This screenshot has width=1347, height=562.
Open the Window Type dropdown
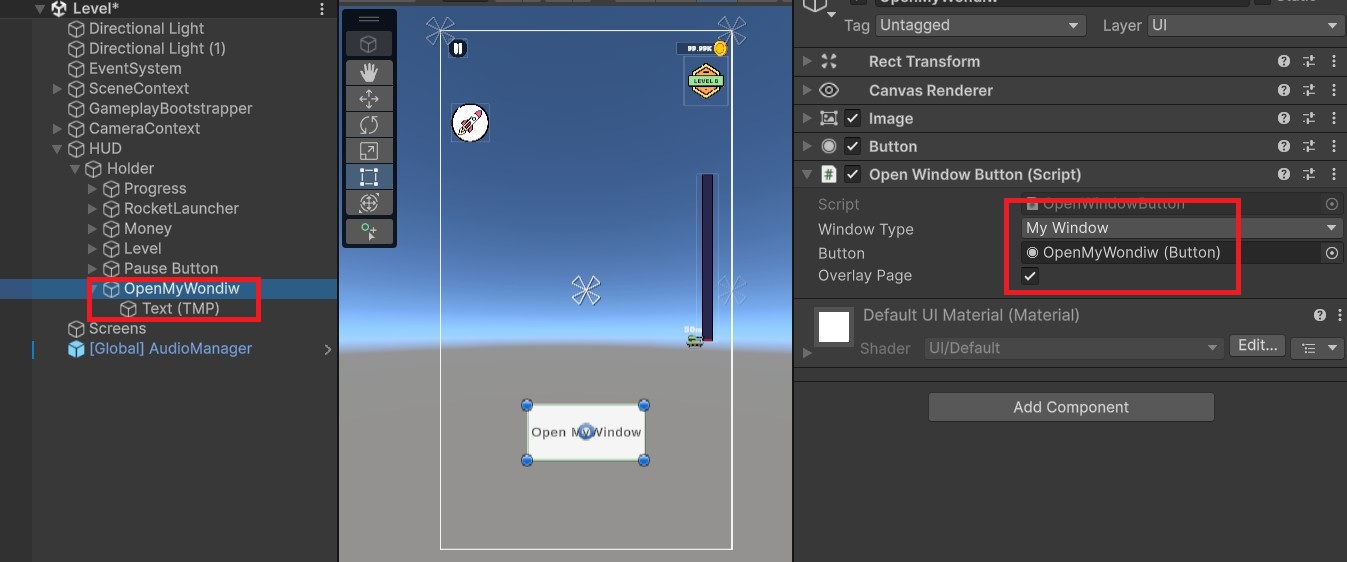(1181, 228)
